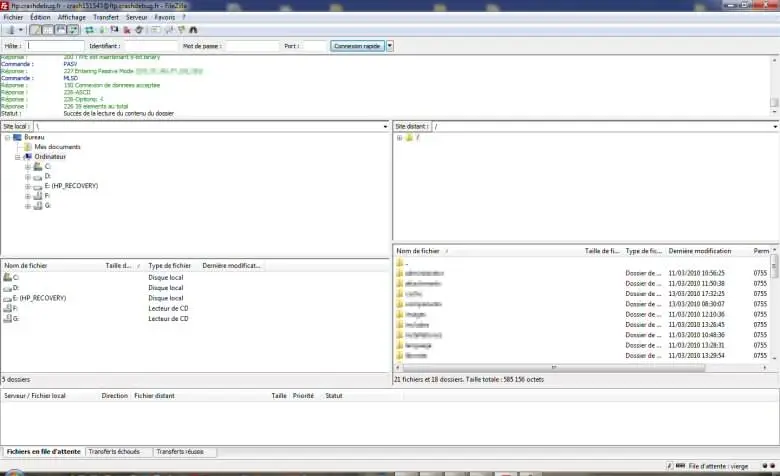Click the Priorité queue column header

click(x=305, y=396)
